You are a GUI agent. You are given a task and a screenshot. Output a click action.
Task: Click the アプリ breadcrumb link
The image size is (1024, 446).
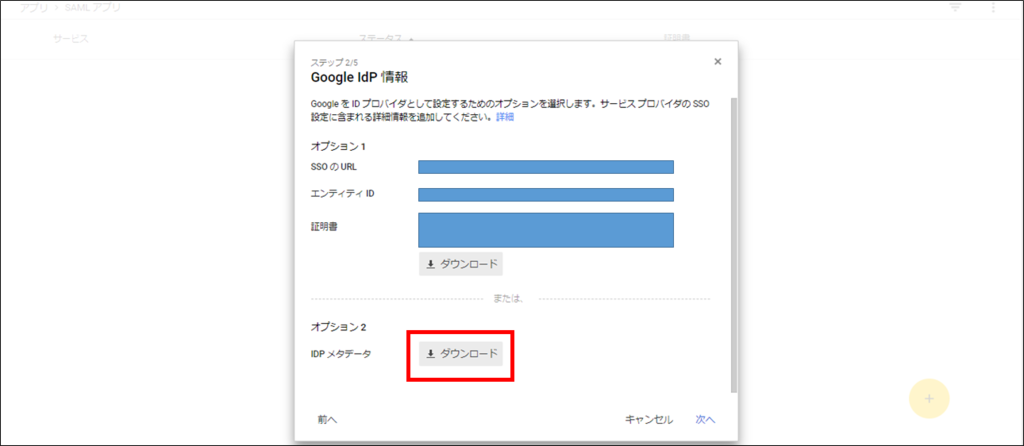[x=34, y=8]
